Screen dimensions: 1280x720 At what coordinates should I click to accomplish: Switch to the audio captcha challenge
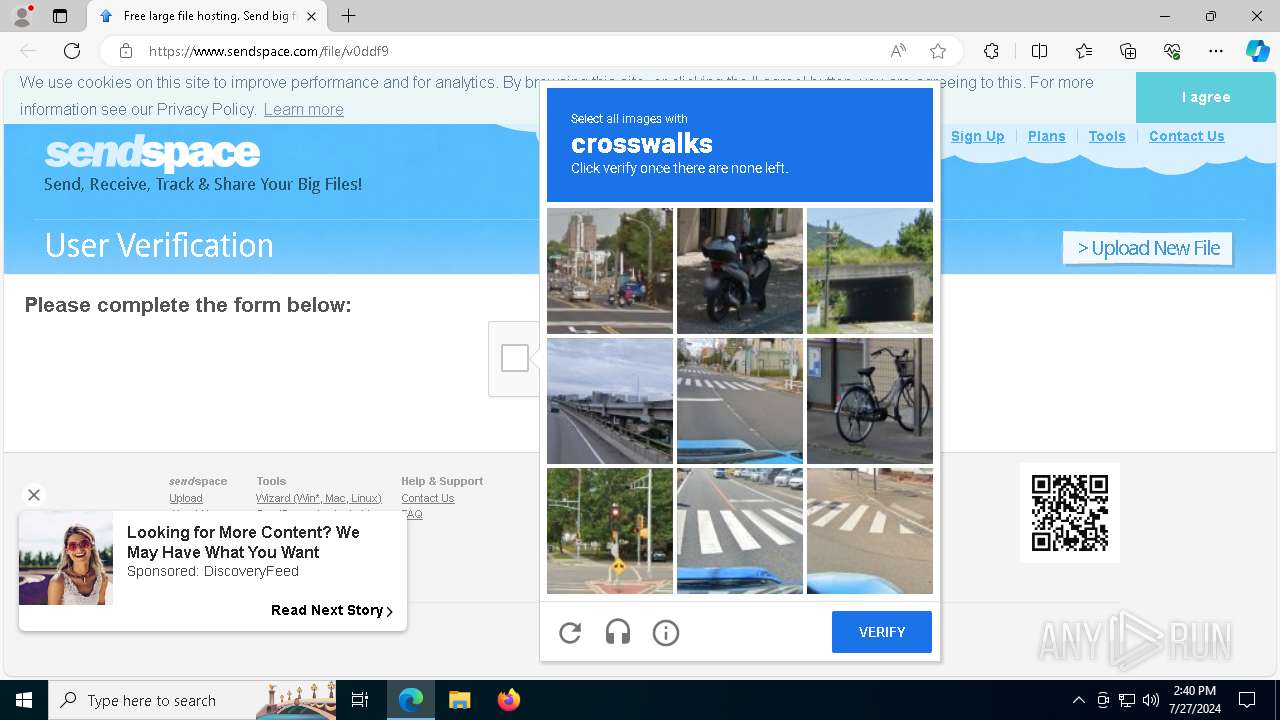coord(618,633)
